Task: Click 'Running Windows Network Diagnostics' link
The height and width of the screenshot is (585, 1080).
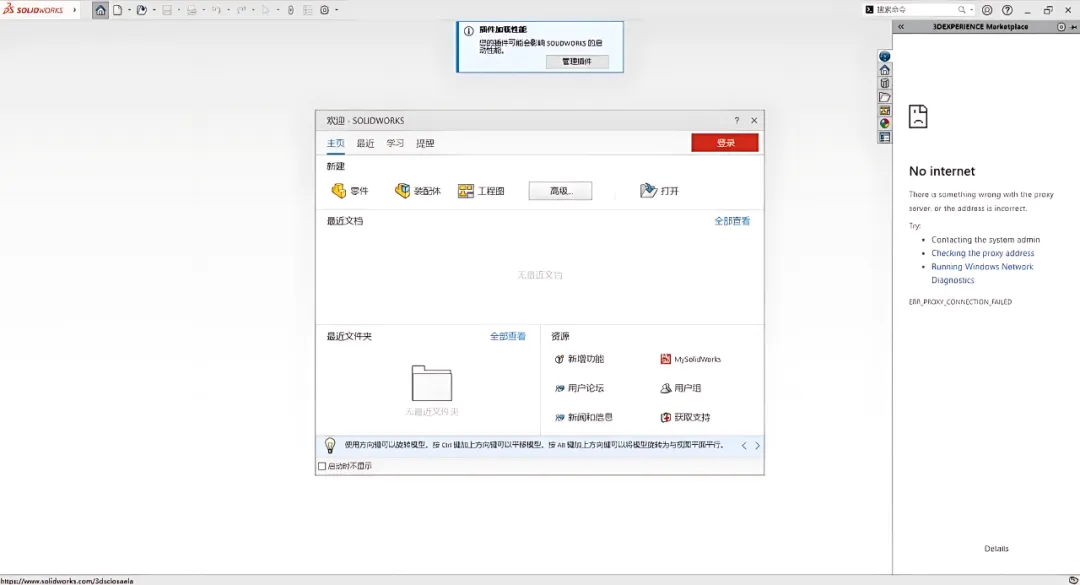Action: (982, 274)
